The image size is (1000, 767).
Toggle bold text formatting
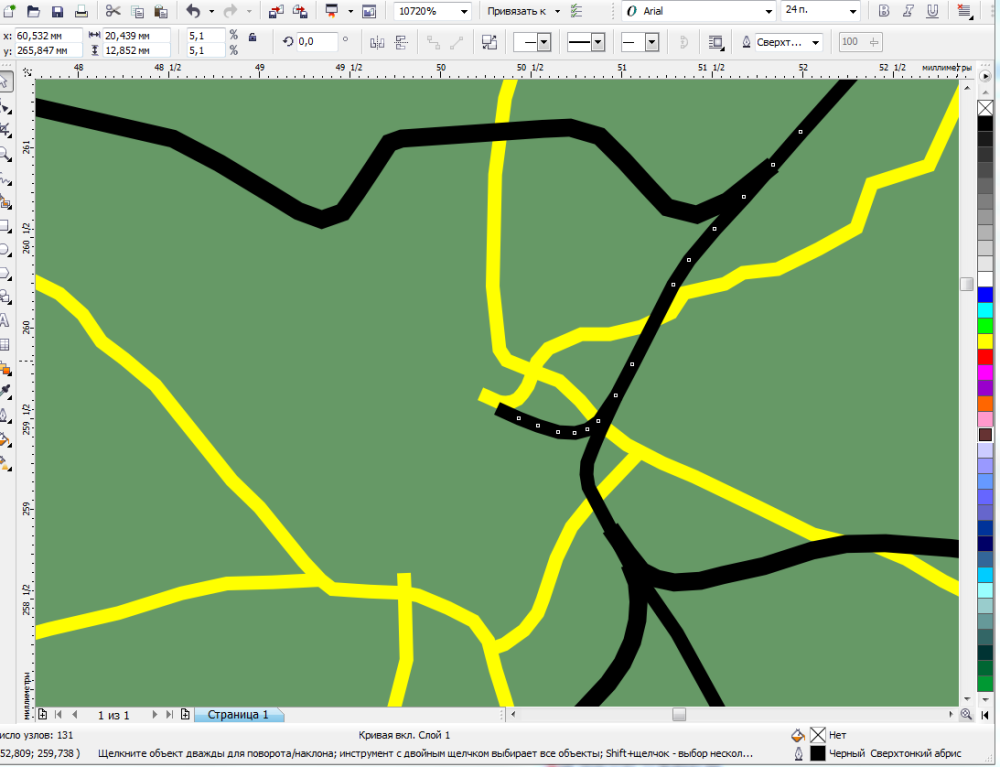pyautogui.click(x=884, y=11)
